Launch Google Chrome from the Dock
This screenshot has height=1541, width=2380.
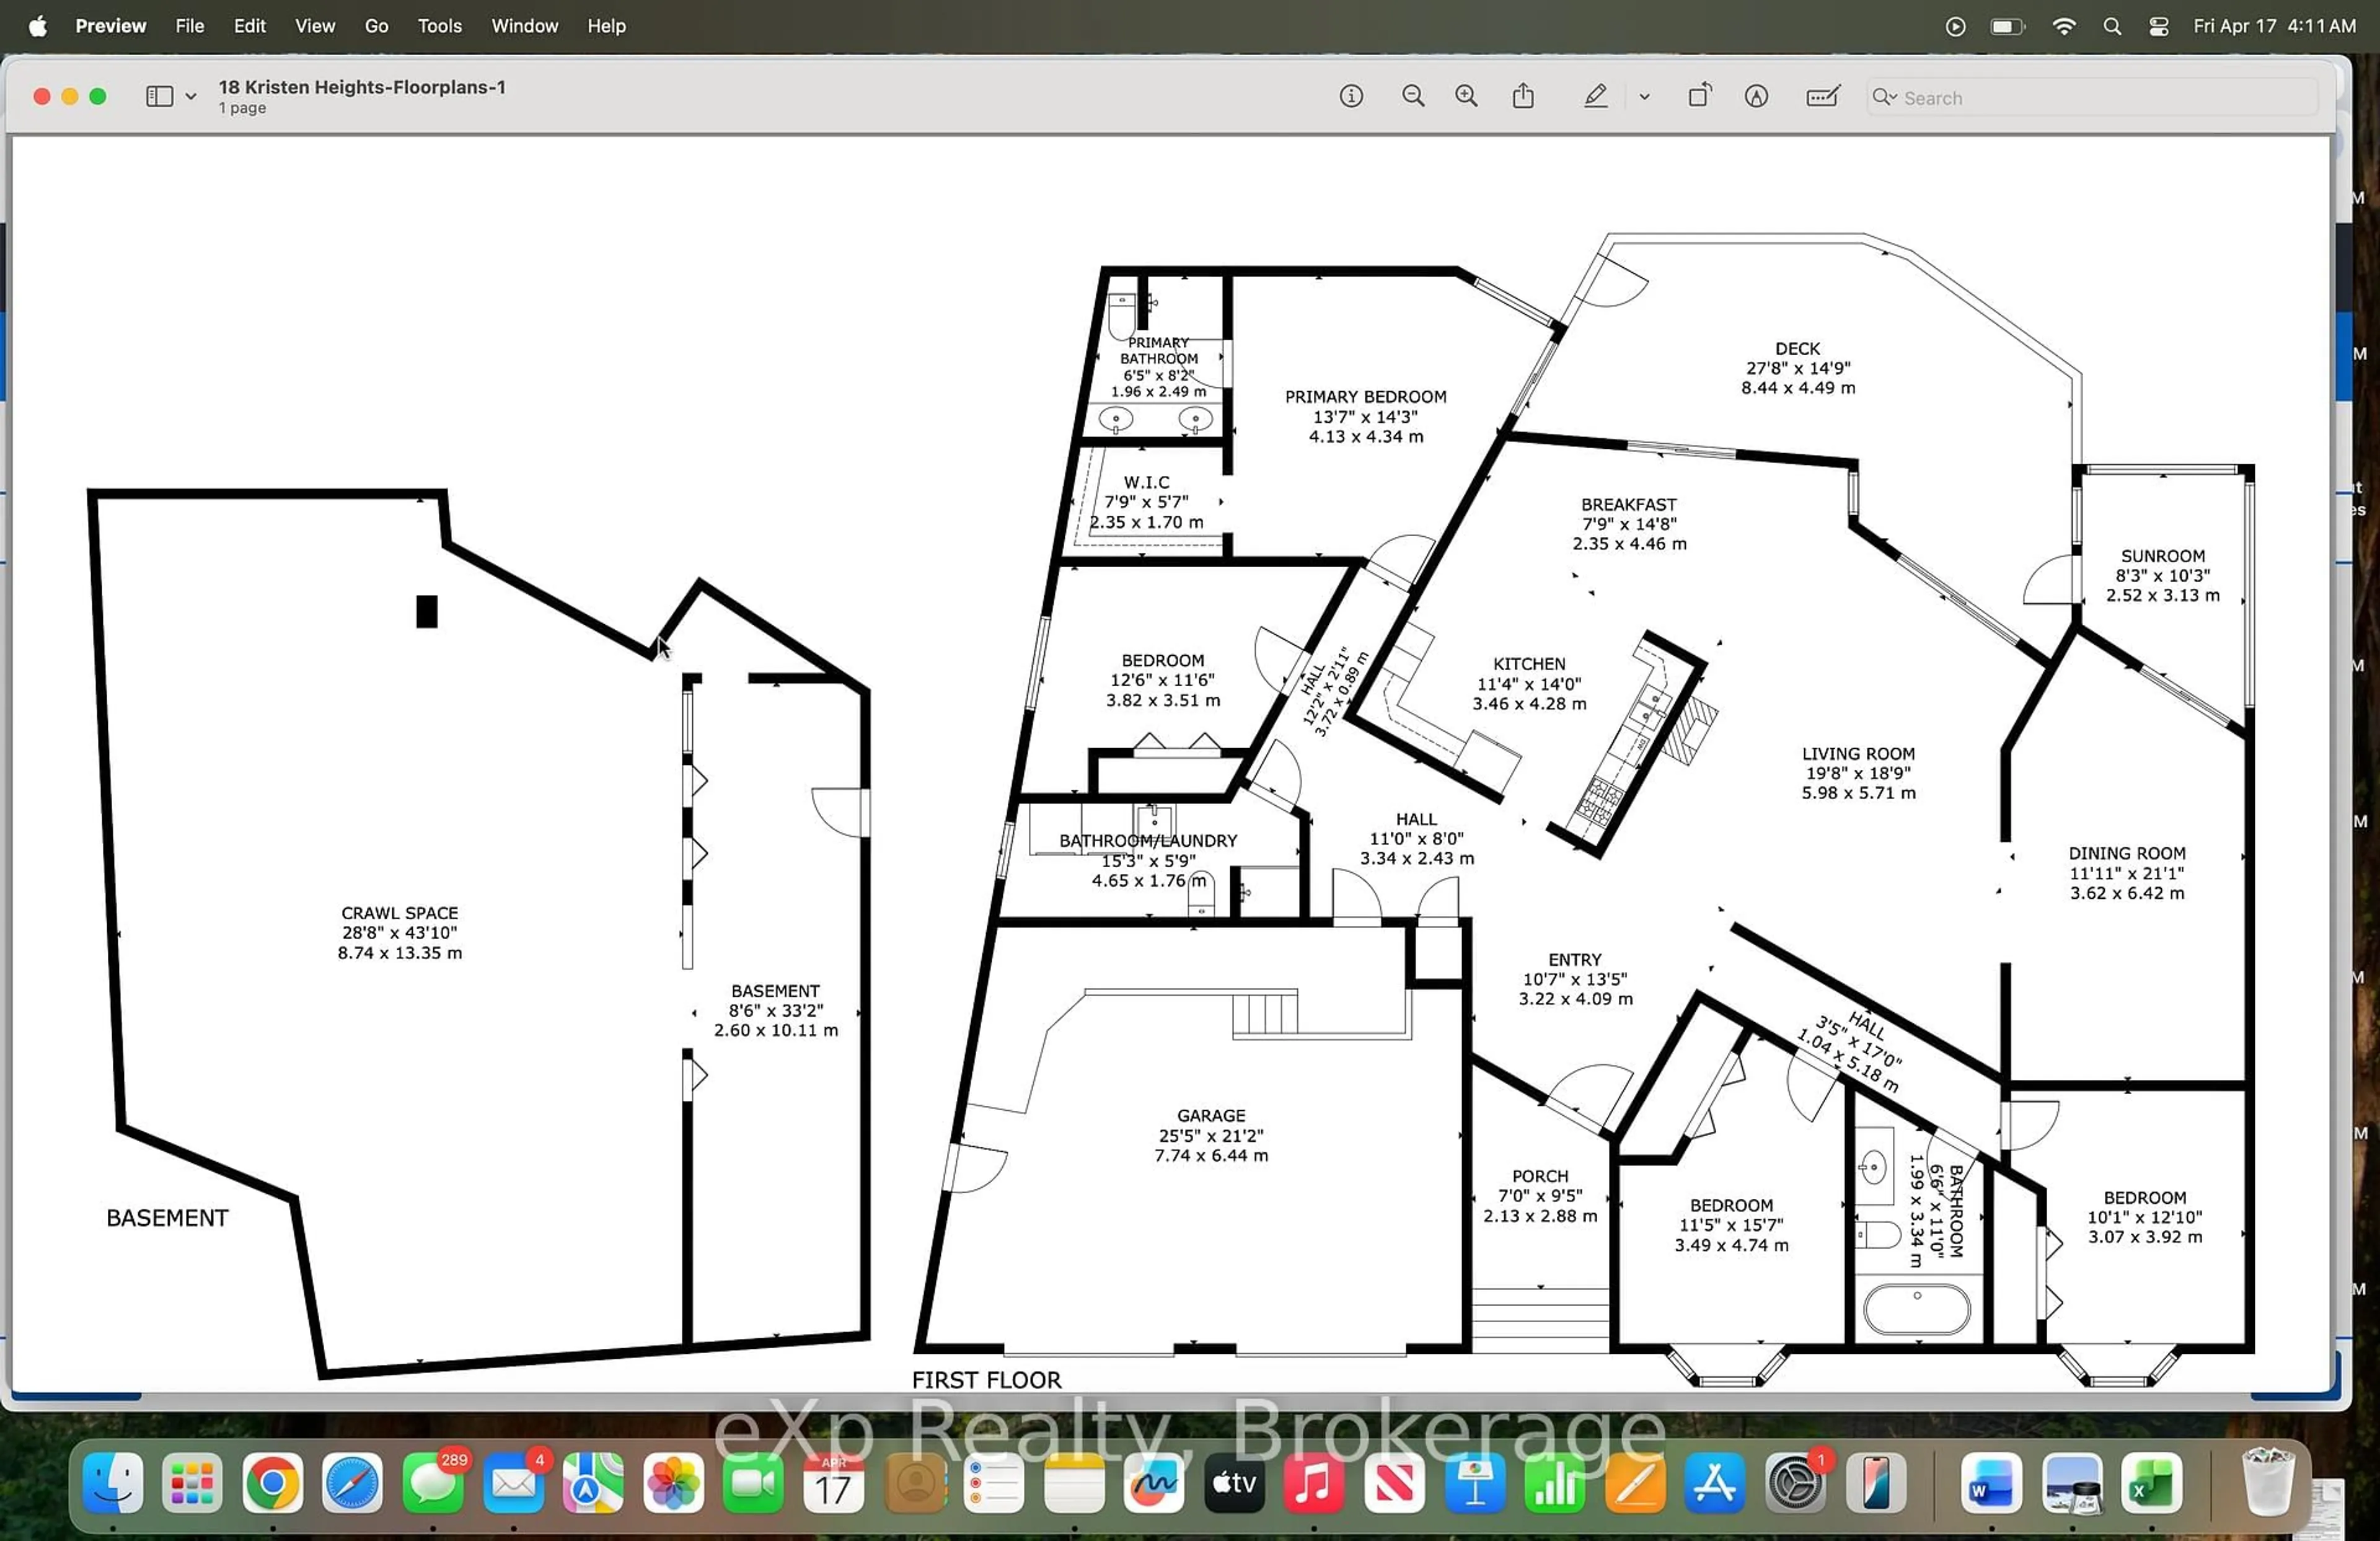273,1485
